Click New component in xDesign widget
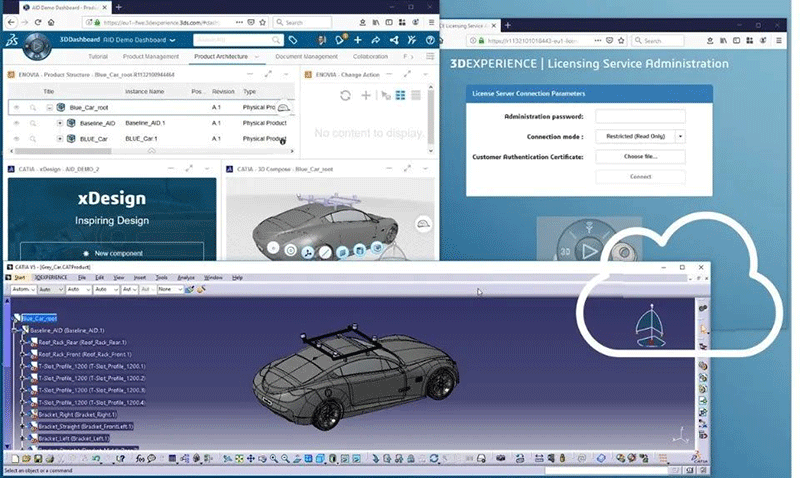Screen dimensions: 800x478 112,253
